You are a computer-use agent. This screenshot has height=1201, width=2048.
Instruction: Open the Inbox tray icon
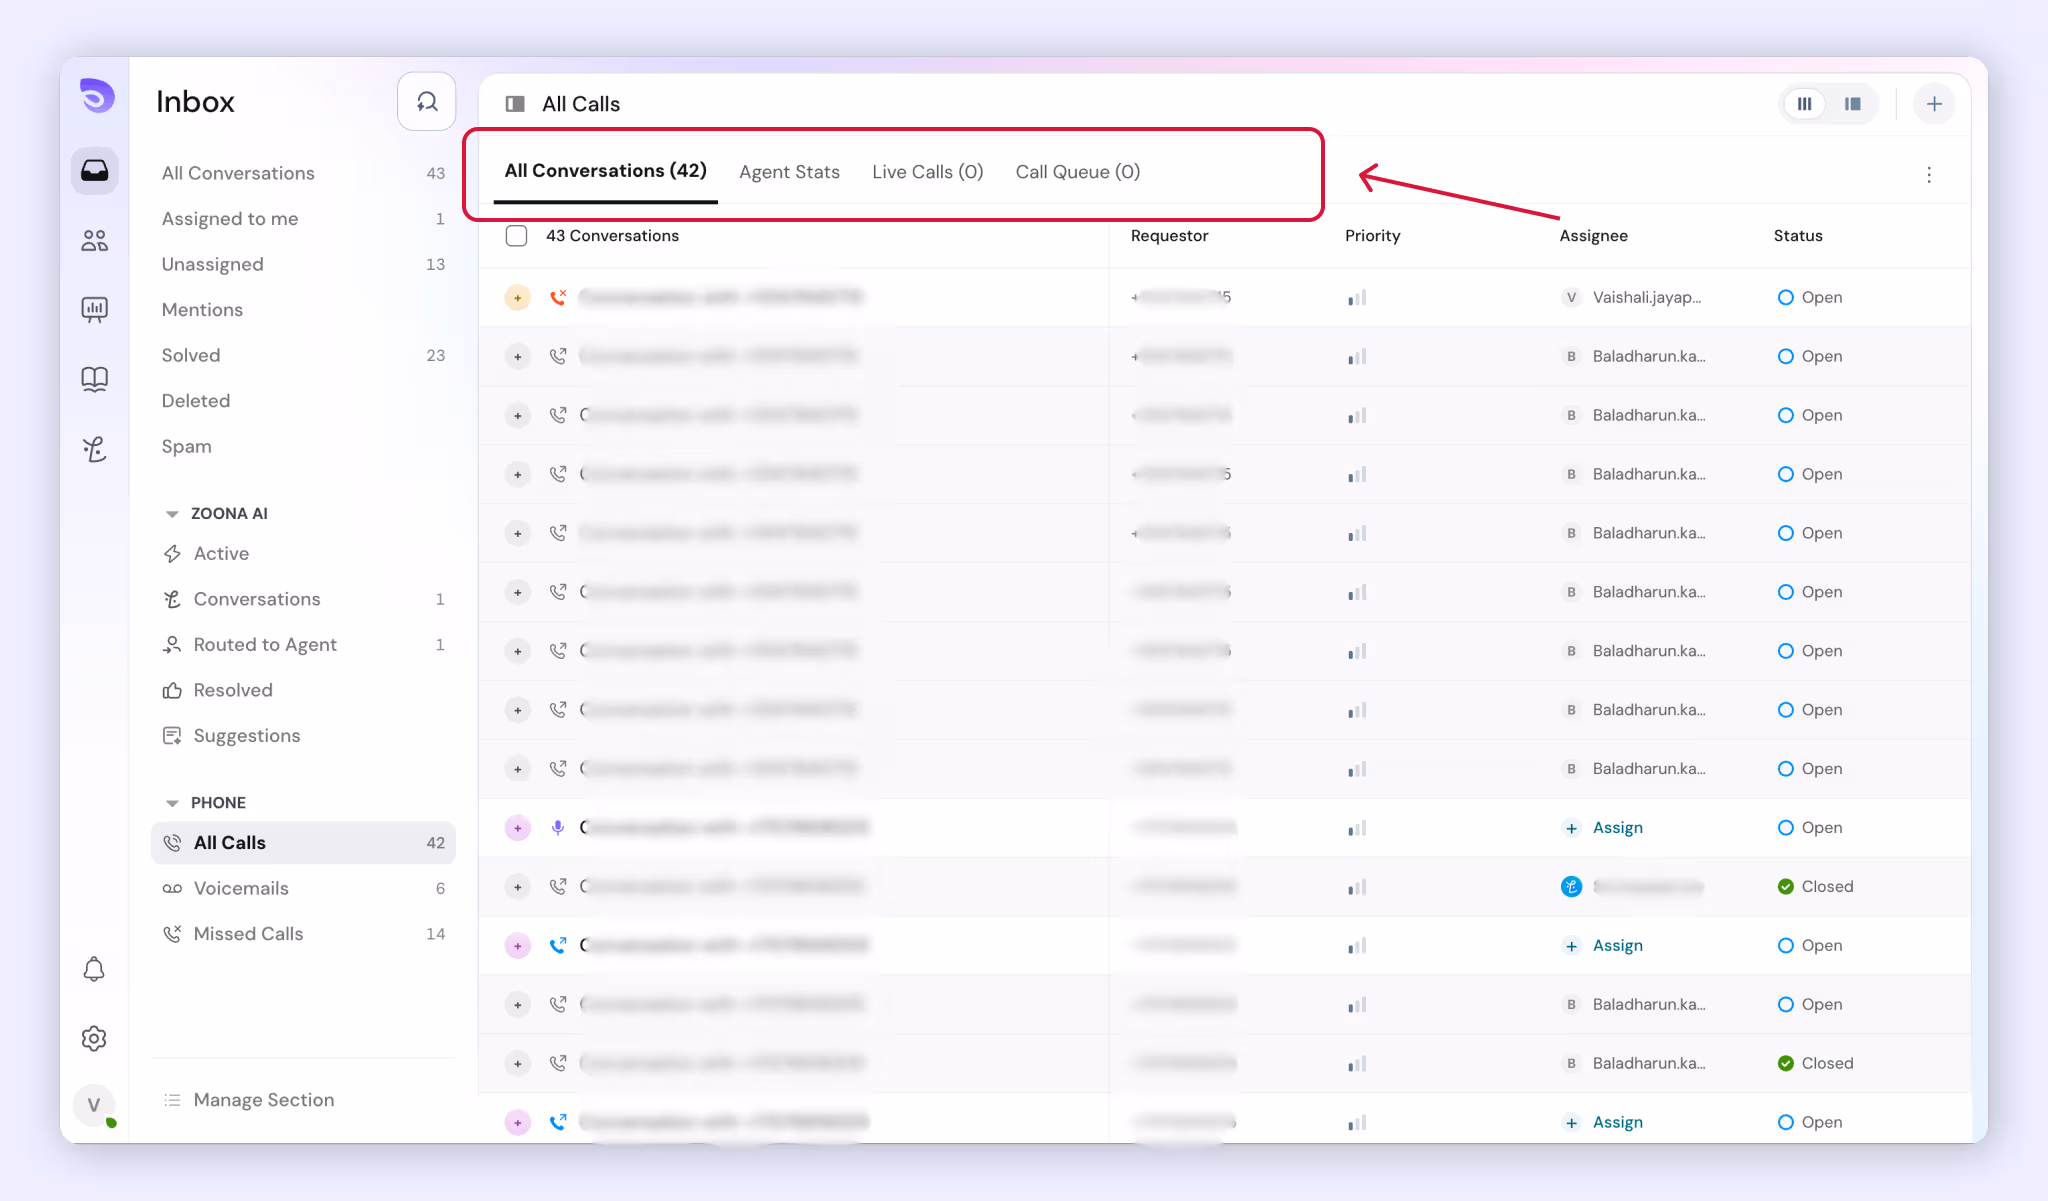(95, 171)
